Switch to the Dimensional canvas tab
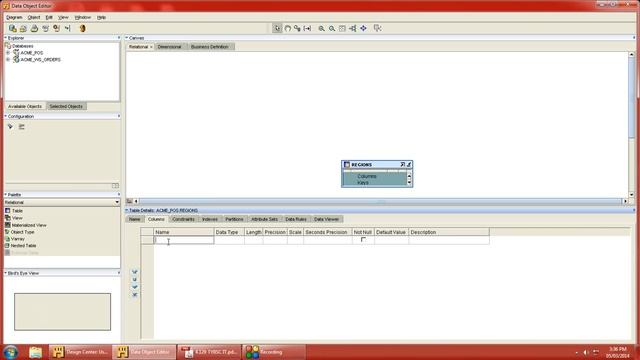The height and width of the screenshot is (360, 640). (x=169, y=47)
